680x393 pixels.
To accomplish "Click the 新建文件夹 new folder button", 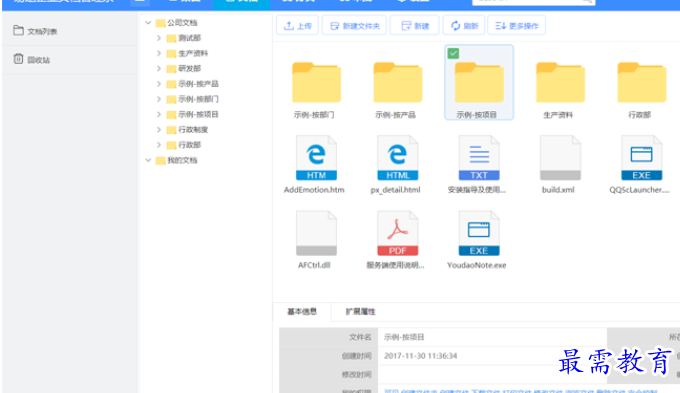I will pos(354,26).
